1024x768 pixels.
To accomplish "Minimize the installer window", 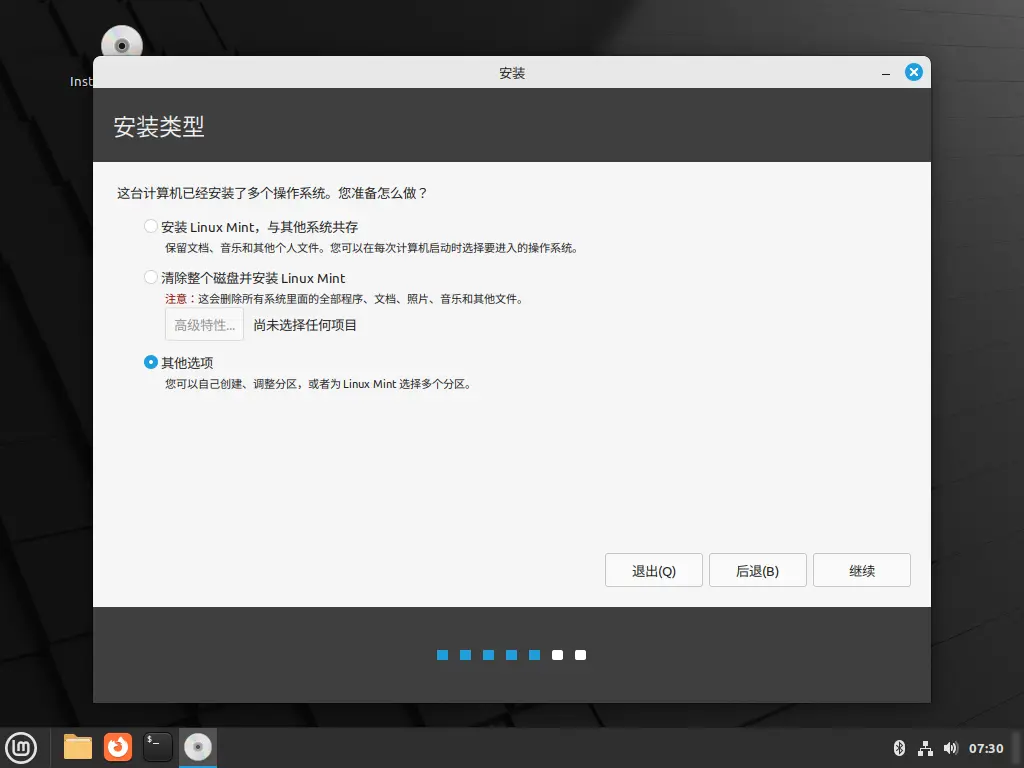I will (886, 73).
